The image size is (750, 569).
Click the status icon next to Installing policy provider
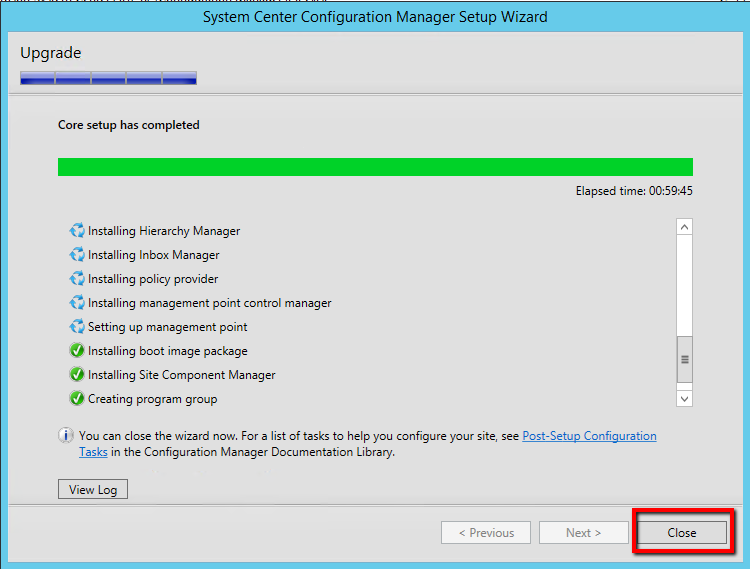(77, 279)
